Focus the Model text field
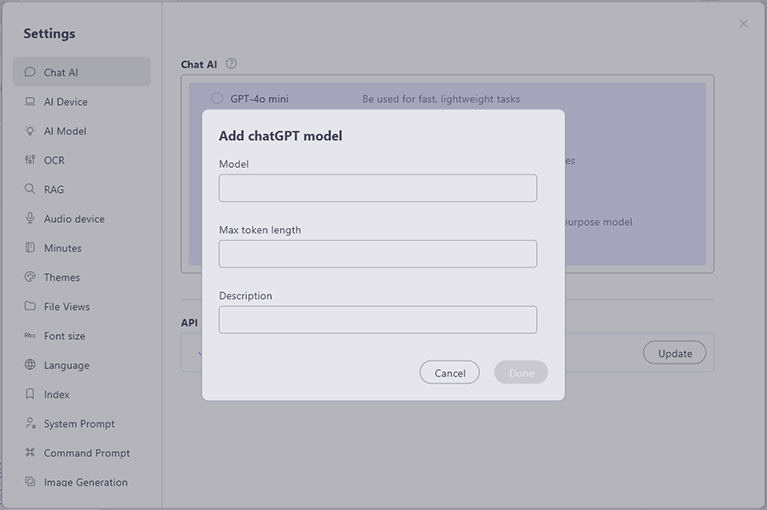This screenshot has width=767, height=510. [x=377, y=188]
